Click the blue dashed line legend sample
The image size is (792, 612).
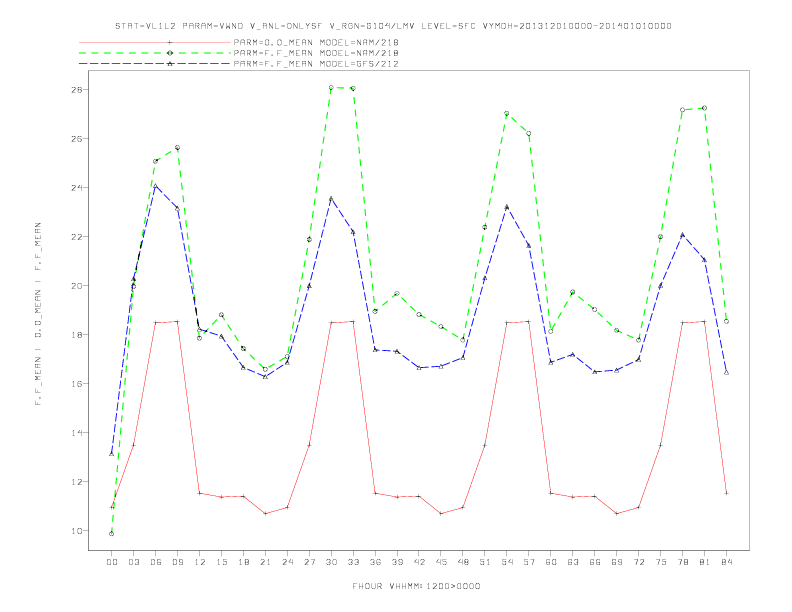tap(155, 64)
